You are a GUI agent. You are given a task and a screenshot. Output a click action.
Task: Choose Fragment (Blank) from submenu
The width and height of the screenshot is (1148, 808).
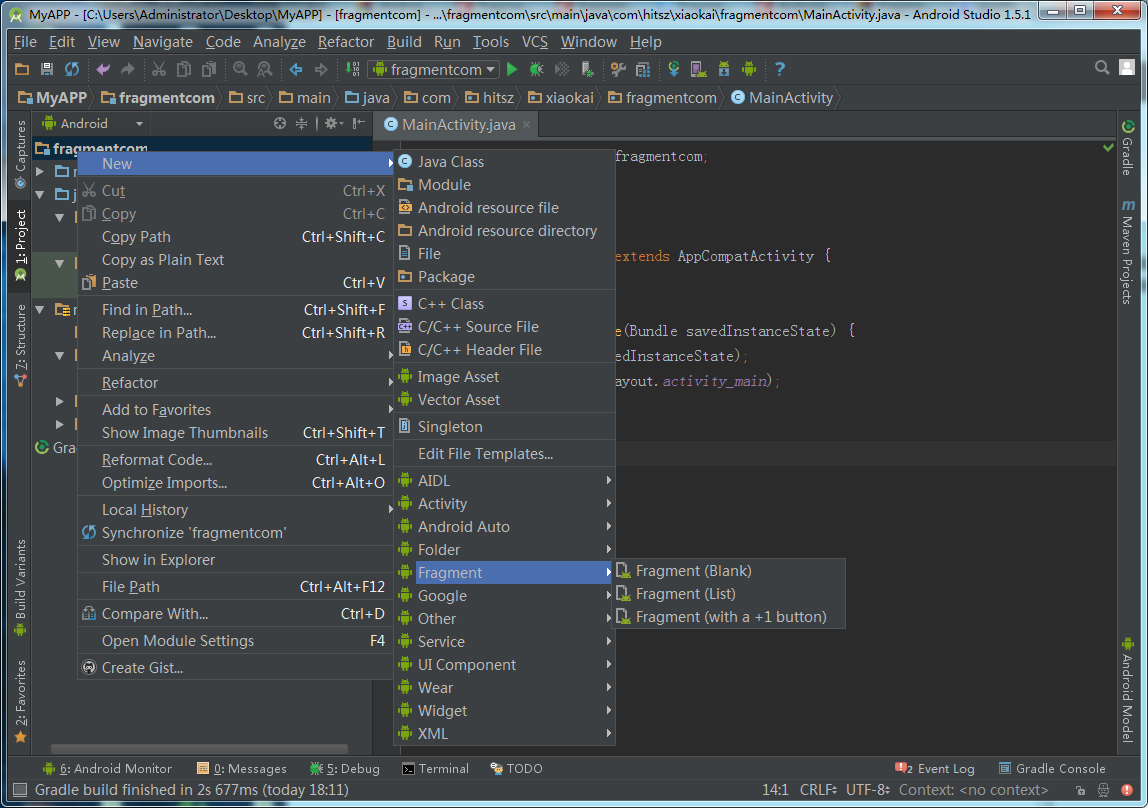[x=729, y=571]
